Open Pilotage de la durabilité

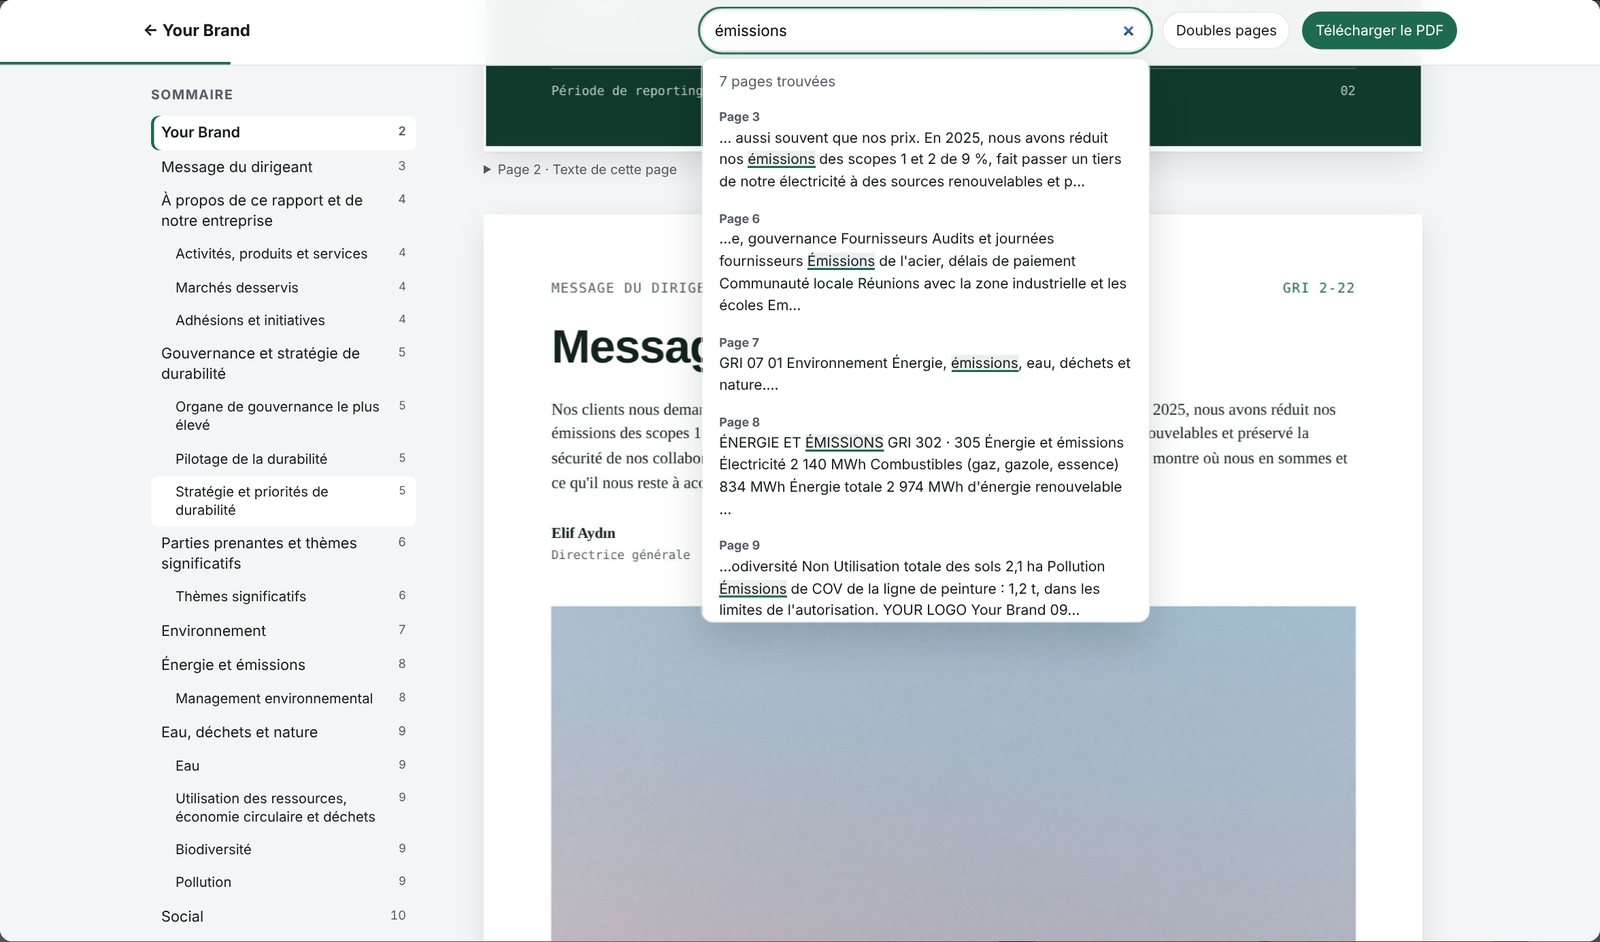pos(284,459)
